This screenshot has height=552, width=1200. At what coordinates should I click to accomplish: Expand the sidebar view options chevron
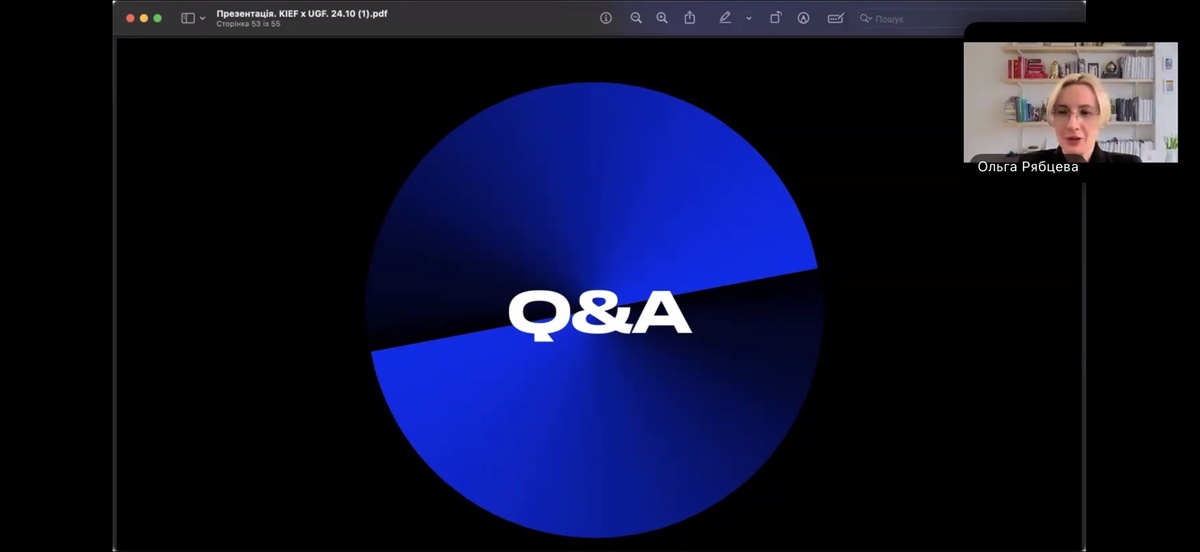coord(202,18)
